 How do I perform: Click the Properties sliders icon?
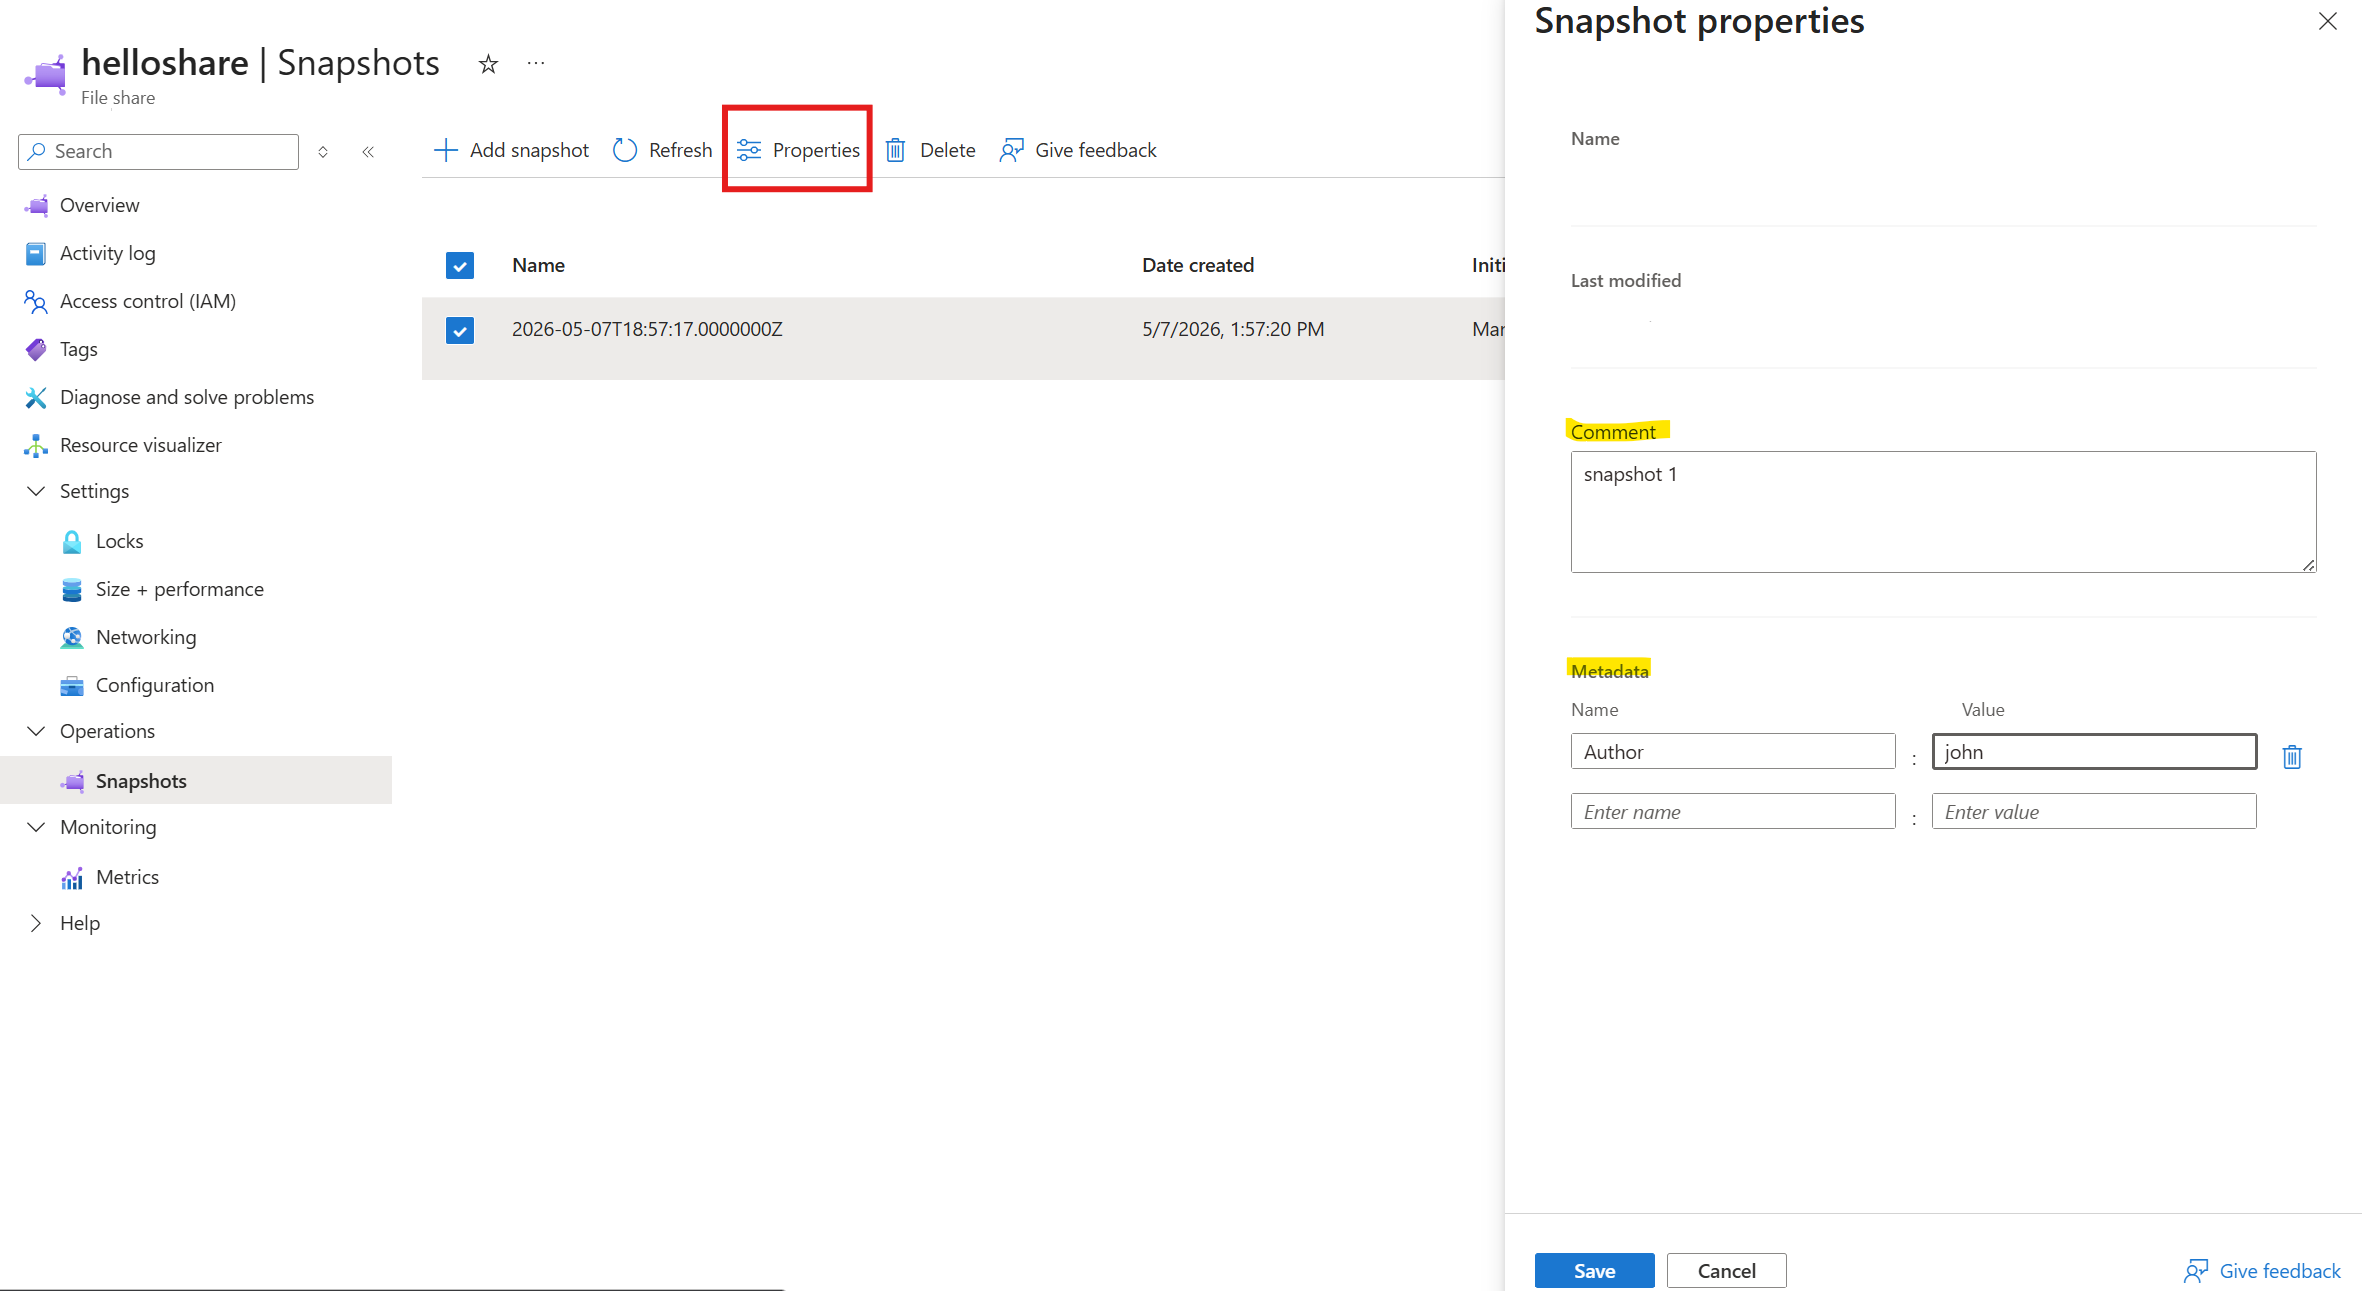point(749,150)
